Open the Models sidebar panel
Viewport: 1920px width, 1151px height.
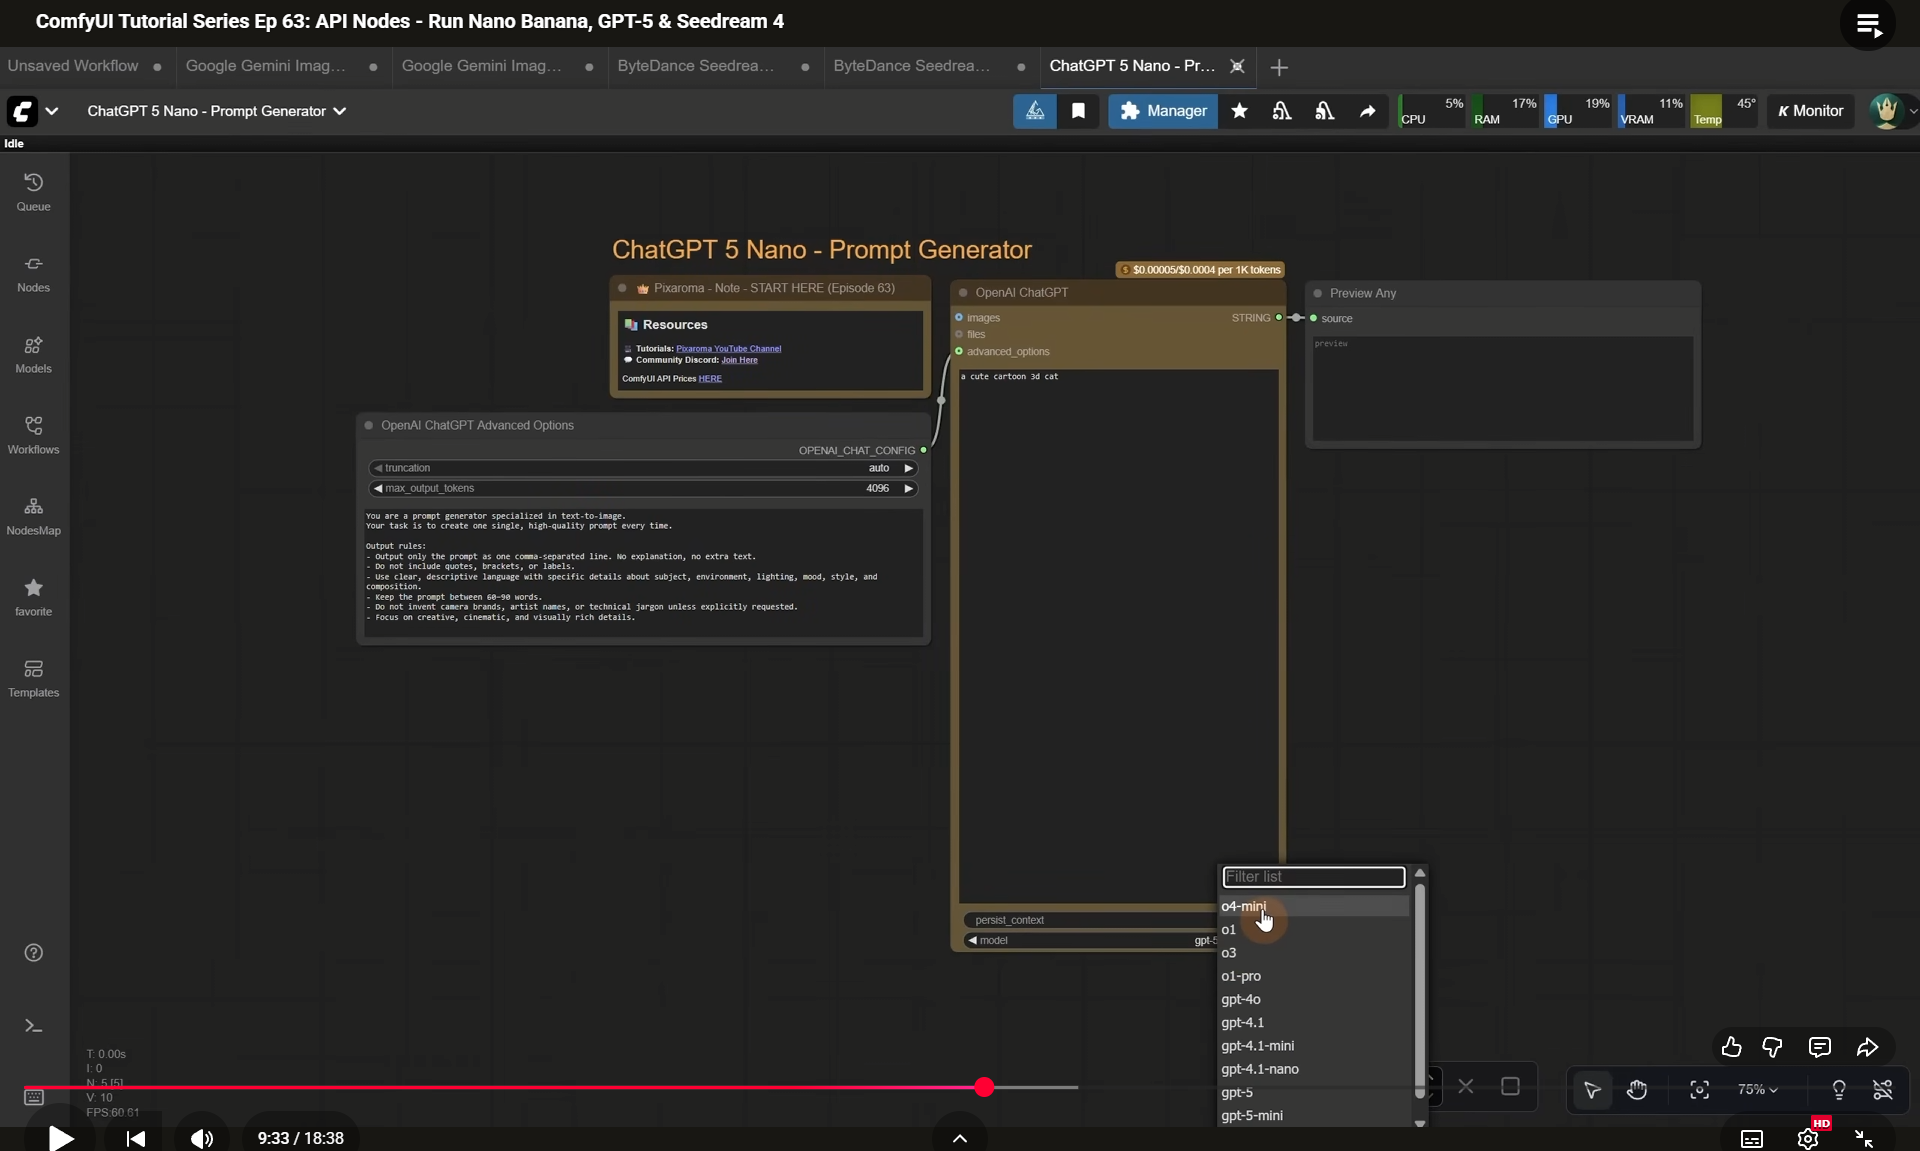(33, 353)
